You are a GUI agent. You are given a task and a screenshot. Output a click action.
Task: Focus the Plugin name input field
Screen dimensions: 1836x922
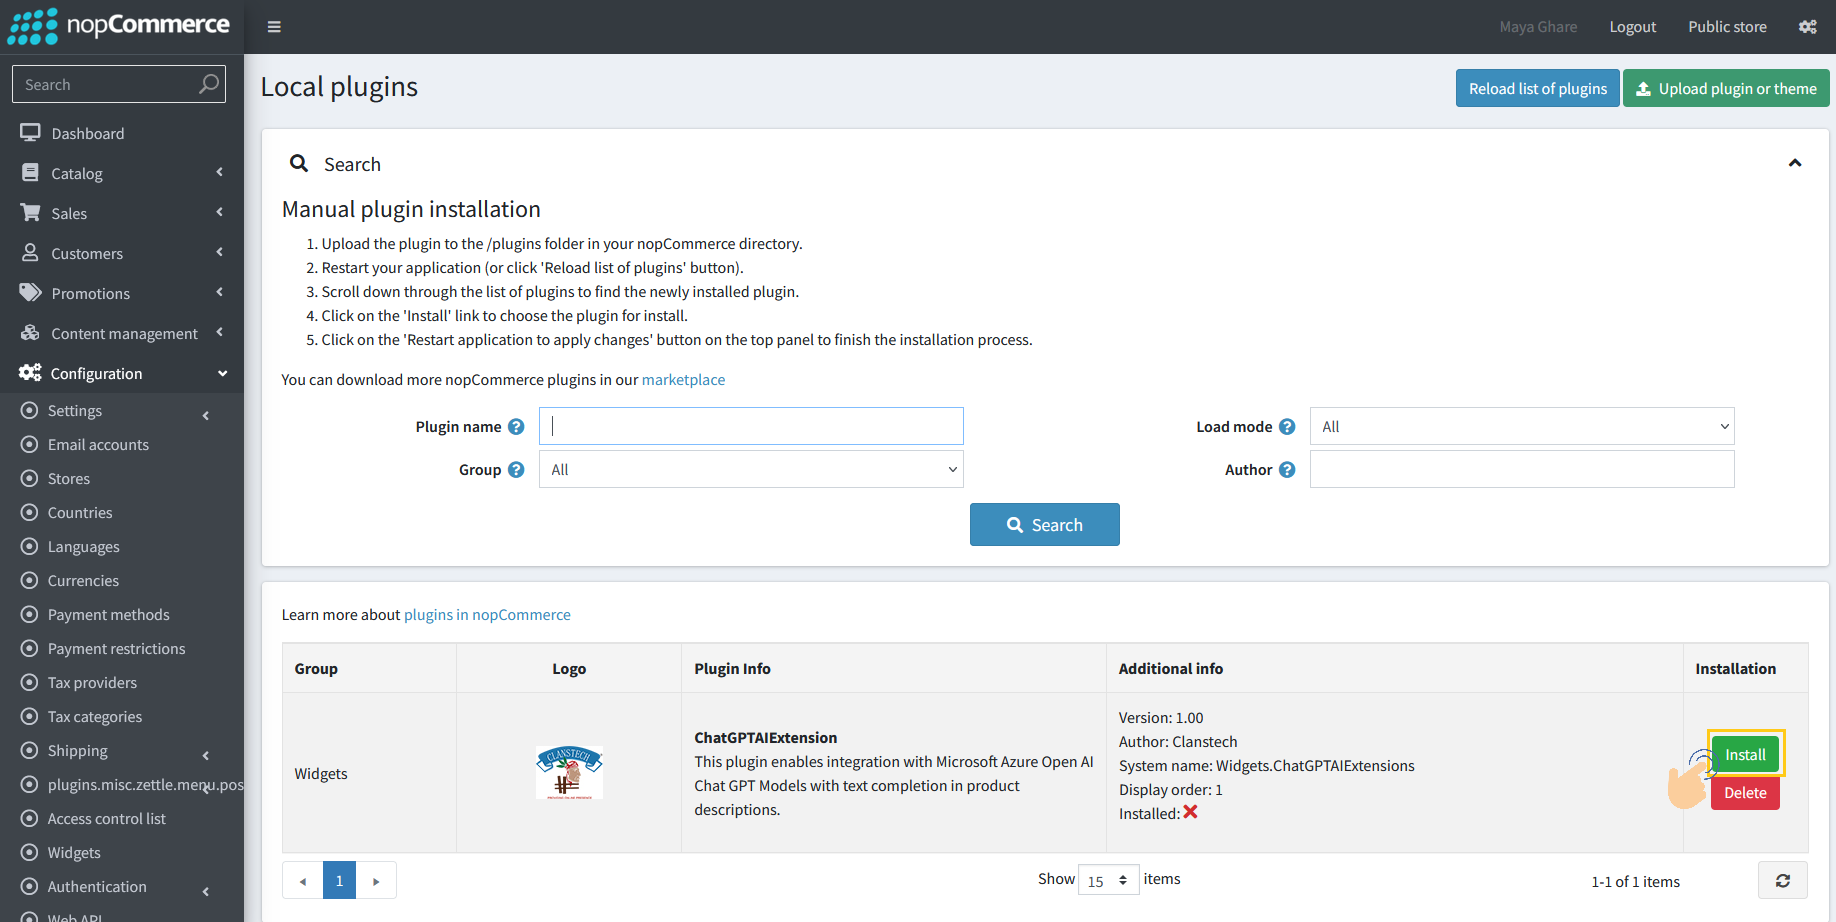click(x=751, y=426)
